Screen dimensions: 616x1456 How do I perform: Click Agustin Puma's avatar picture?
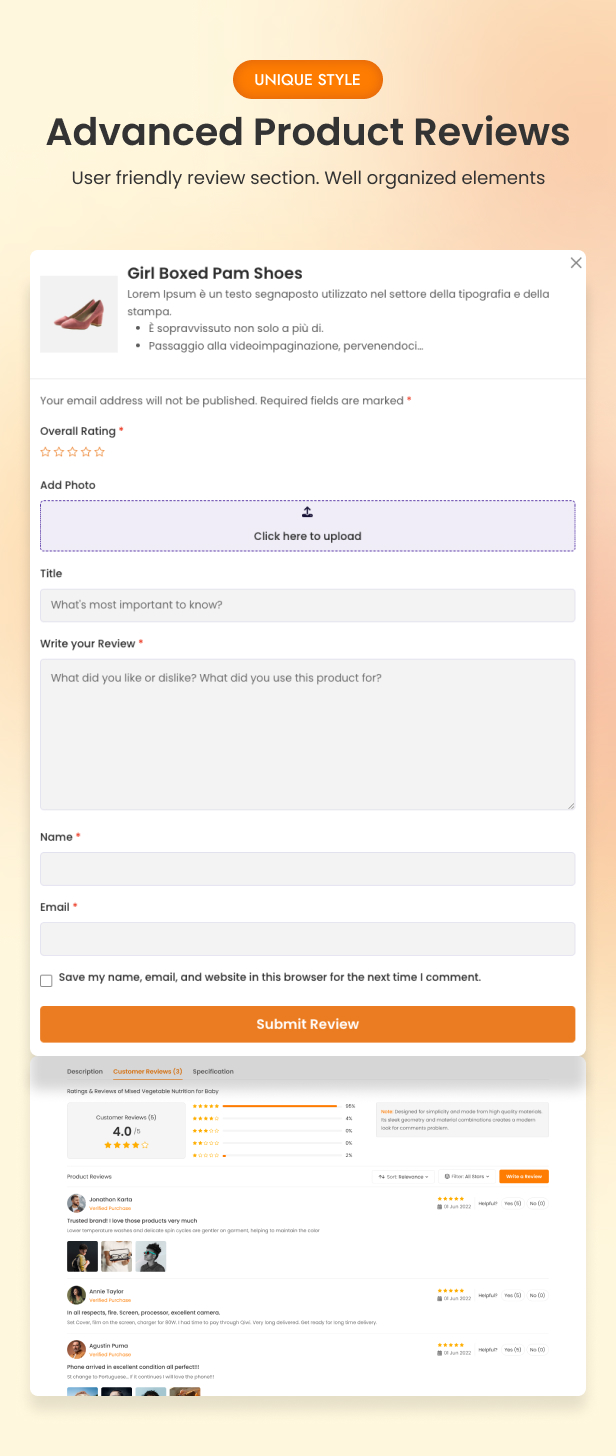76,1349
